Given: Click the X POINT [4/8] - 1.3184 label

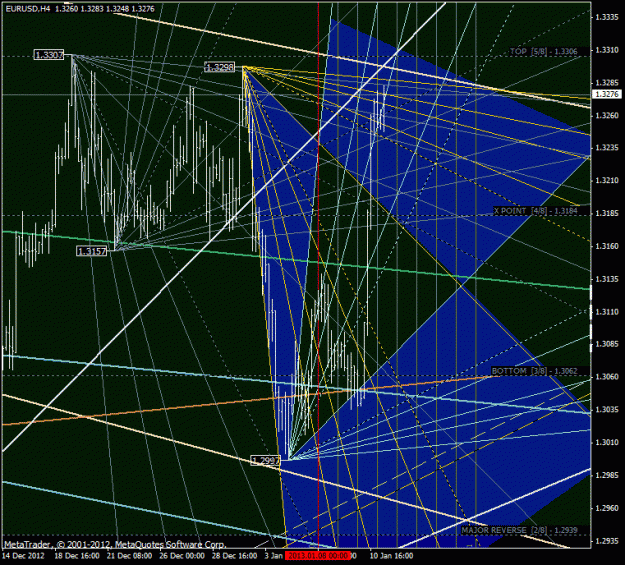Looking at the screenshot, I should [535, 211].
